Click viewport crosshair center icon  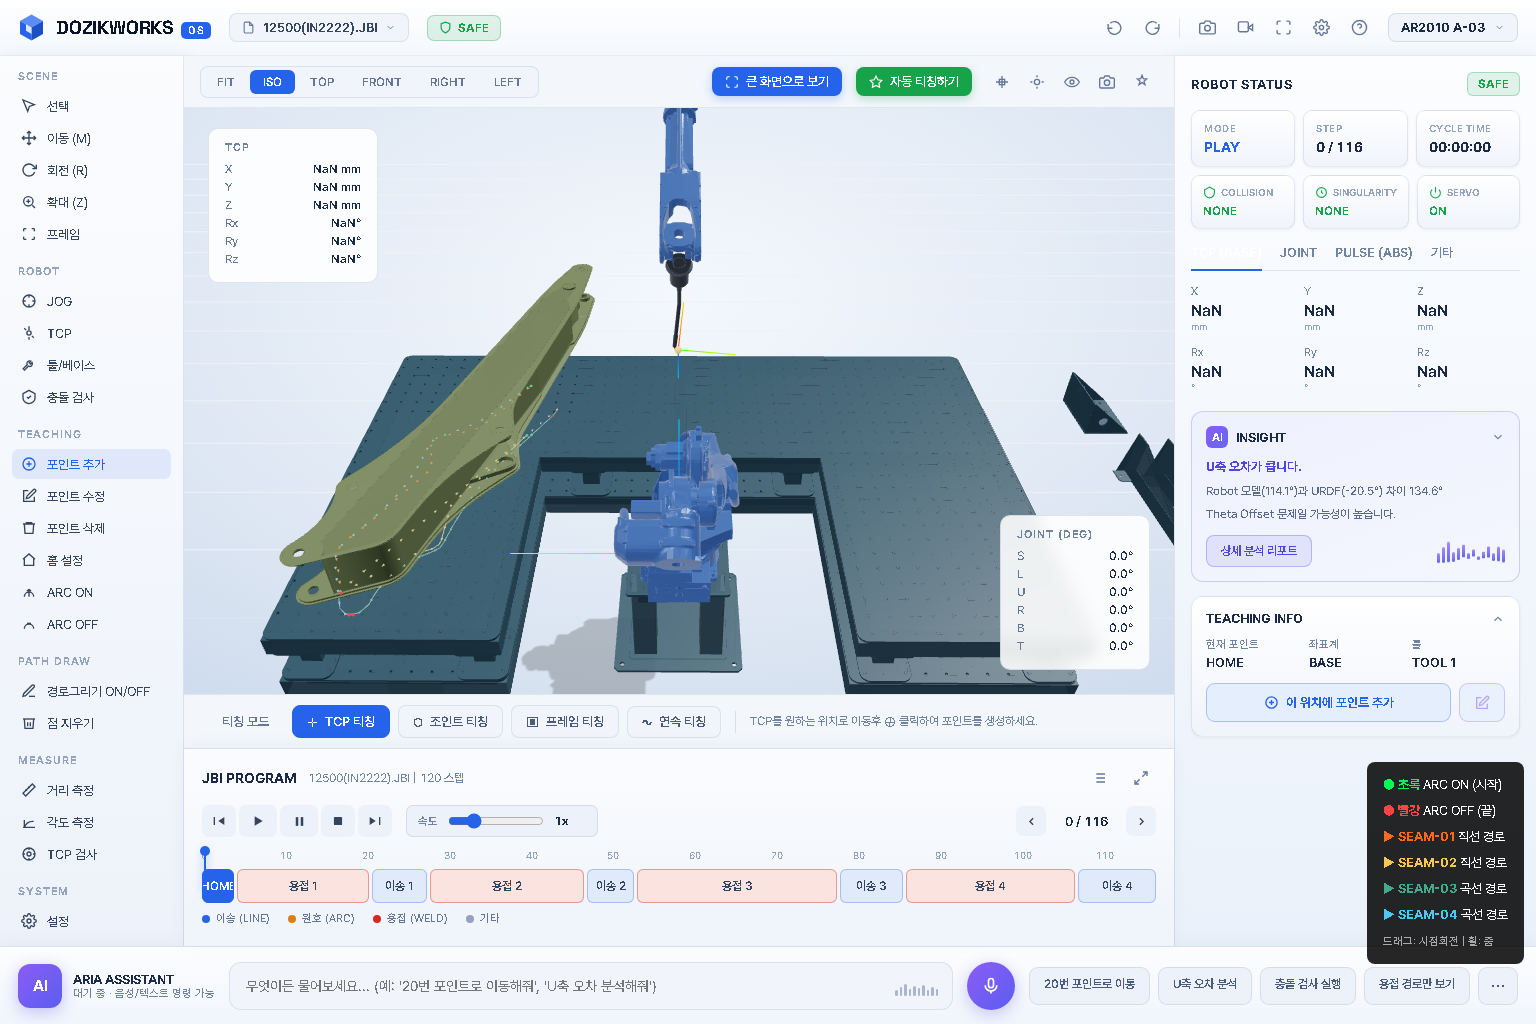click(1002, 82)
